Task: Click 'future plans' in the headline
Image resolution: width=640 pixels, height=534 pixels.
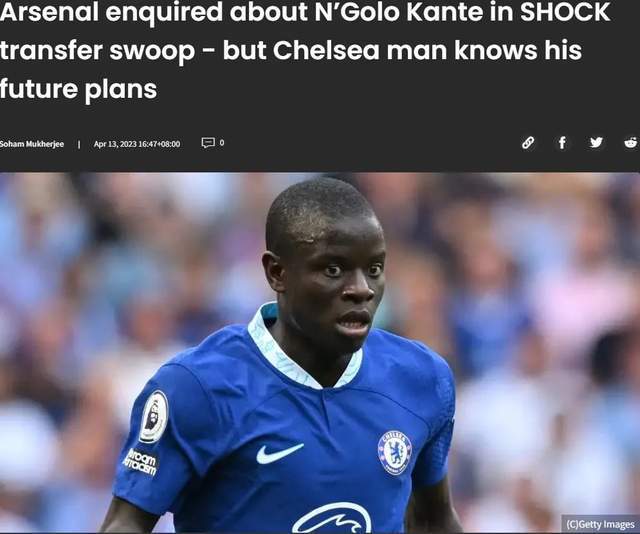Action: point(78,89)
